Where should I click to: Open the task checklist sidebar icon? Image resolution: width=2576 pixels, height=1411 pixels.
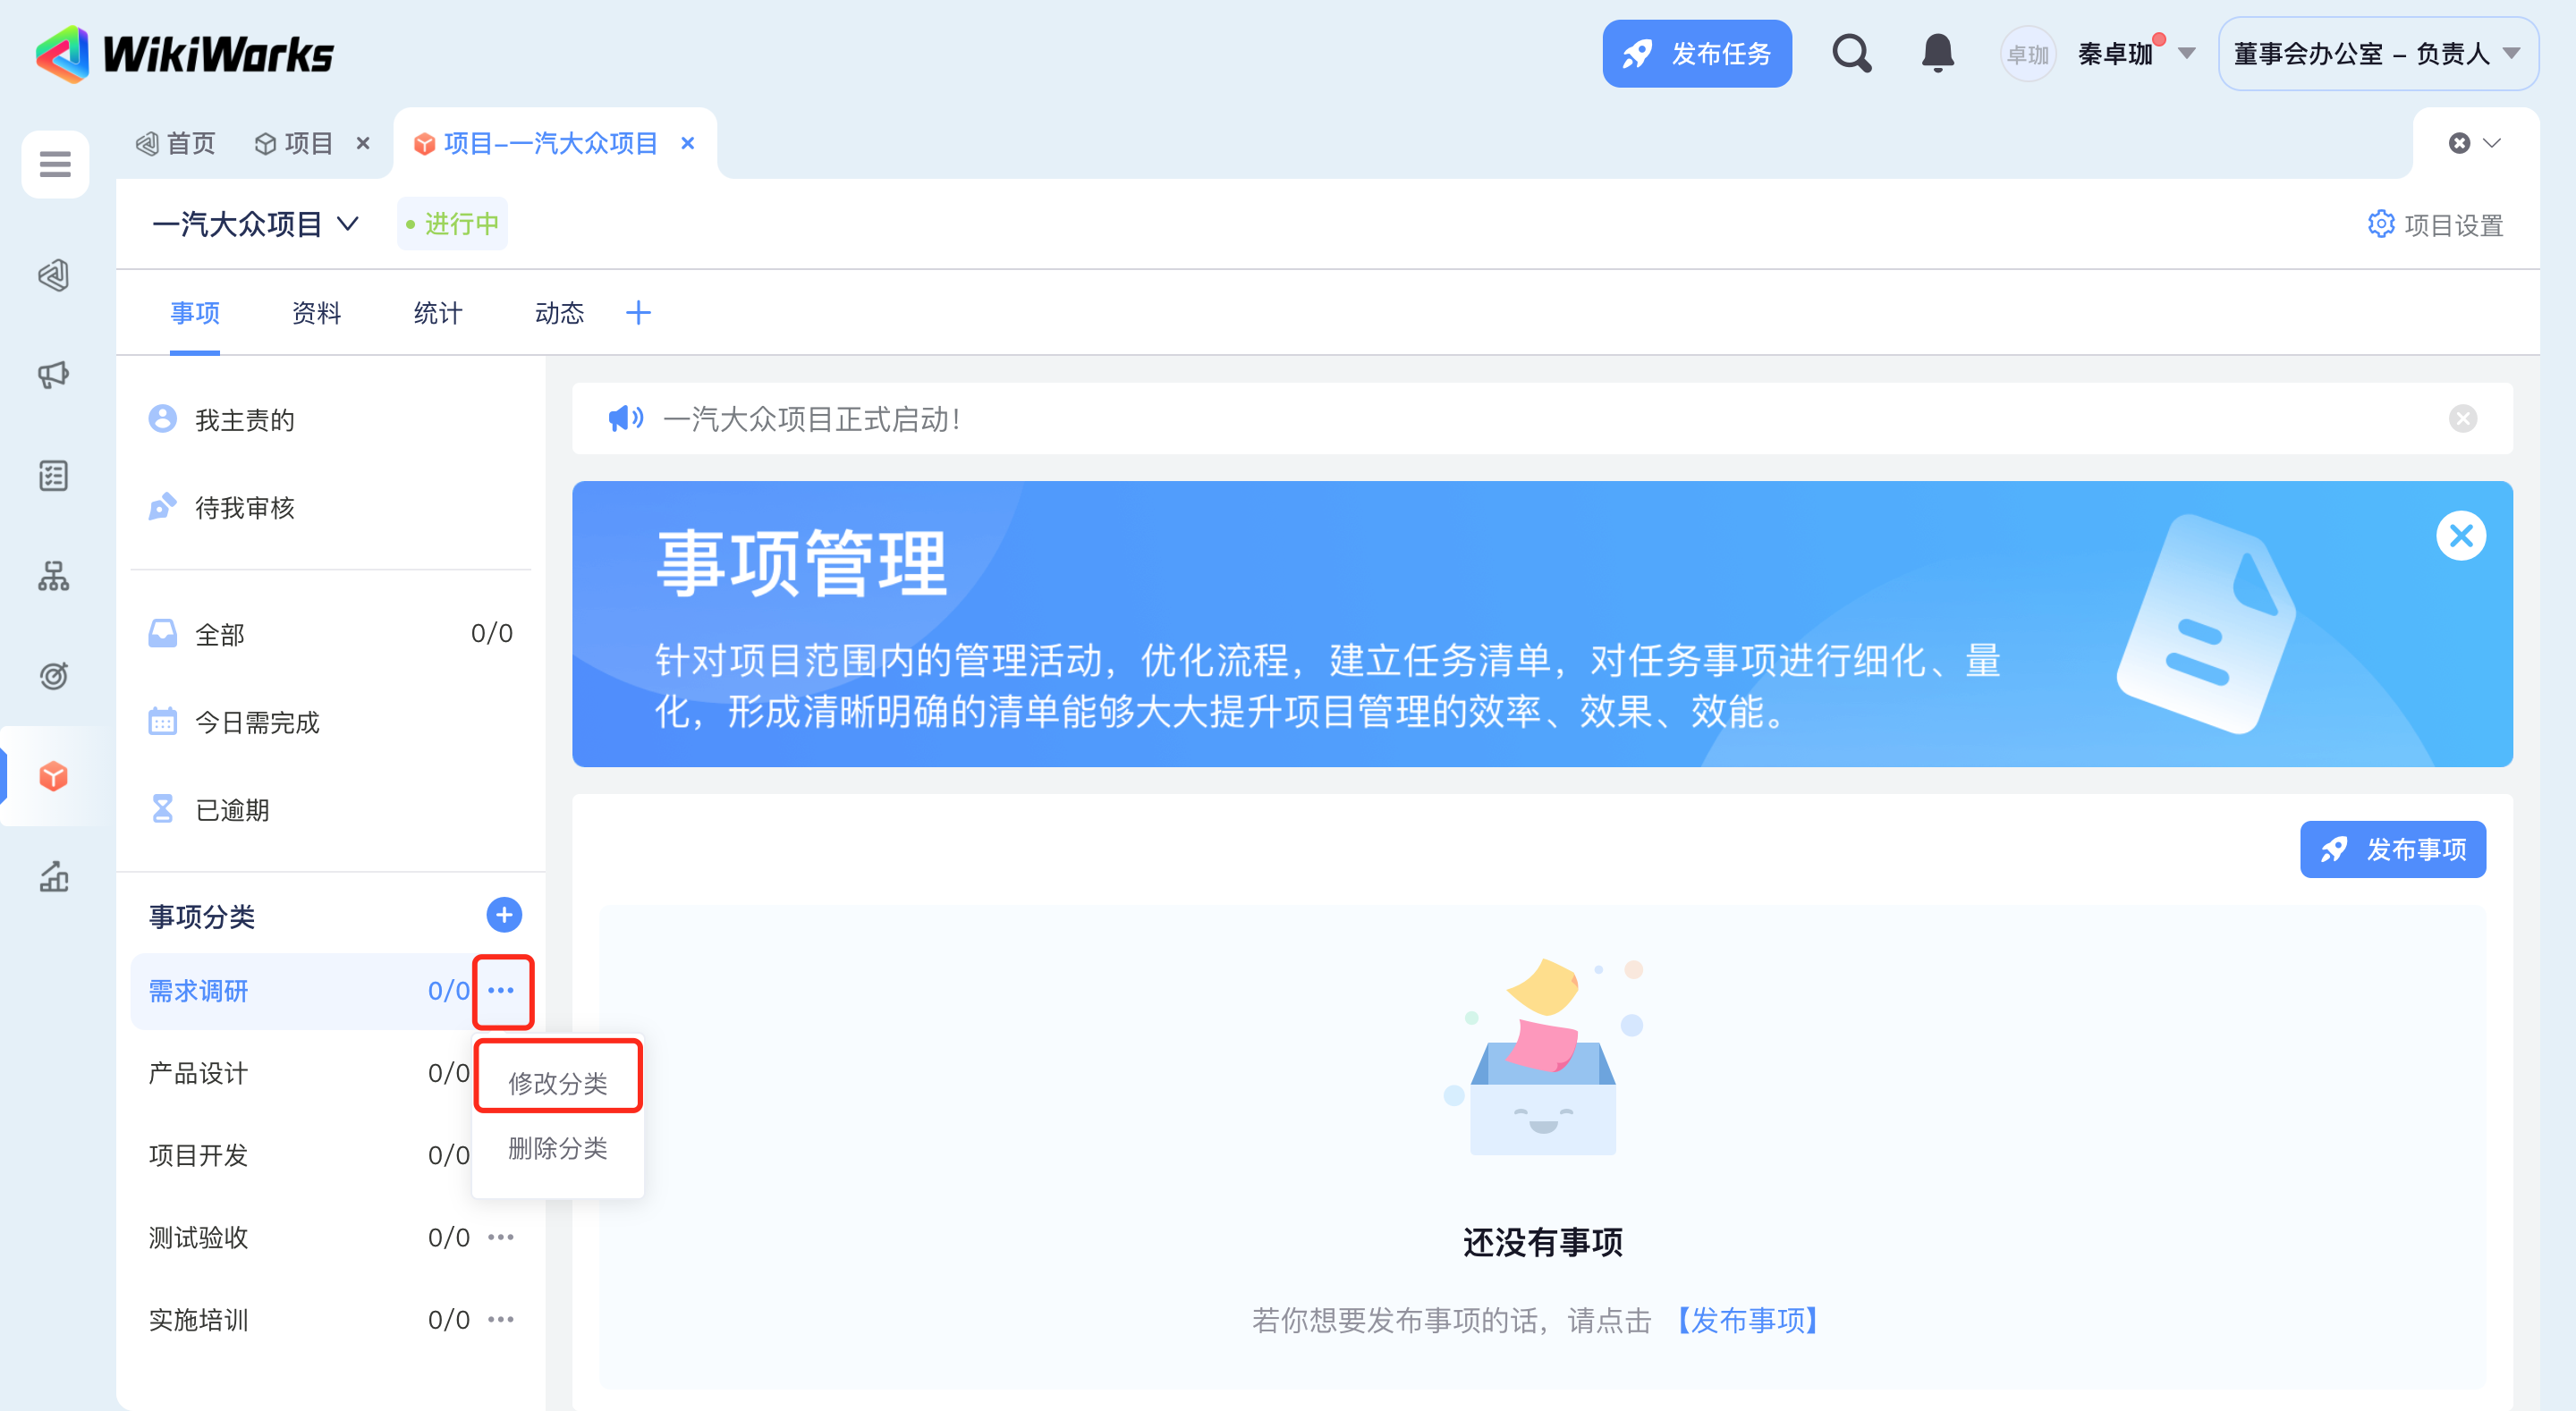[54, 476]
